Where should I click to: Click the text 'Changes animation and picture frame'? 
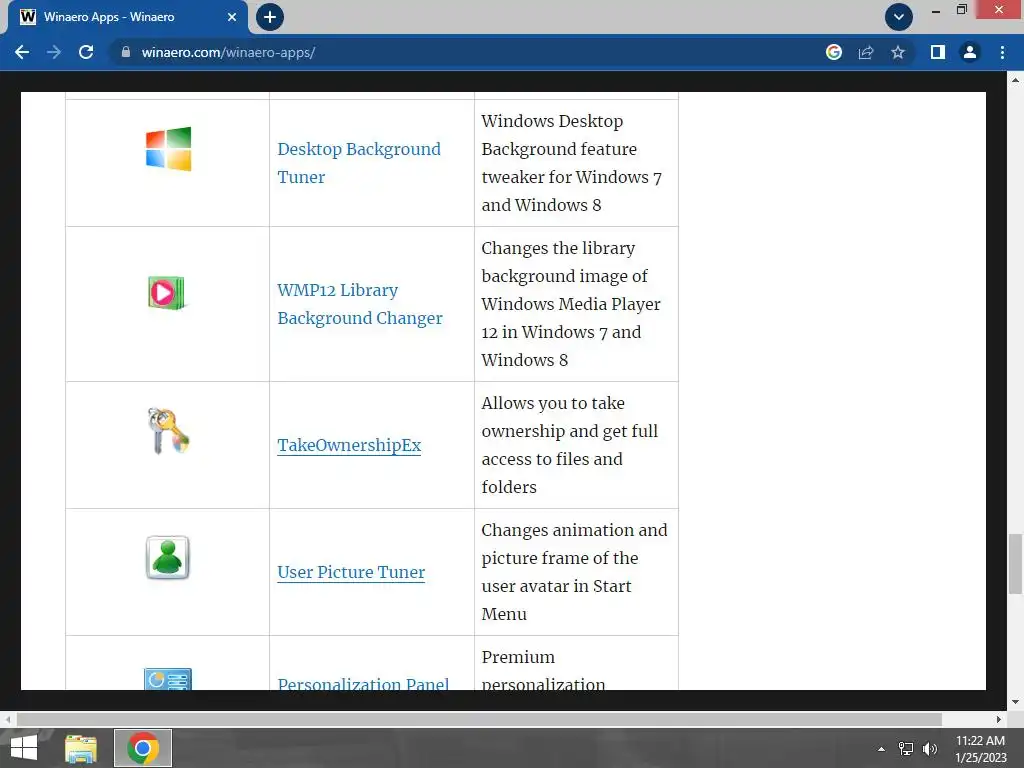[x=574, y=544]
